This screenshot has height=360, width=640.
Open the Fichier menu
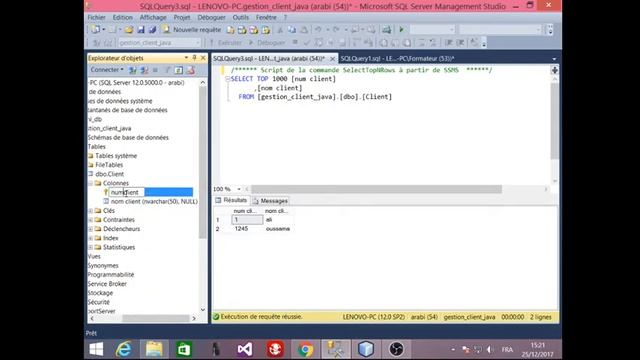96,18
